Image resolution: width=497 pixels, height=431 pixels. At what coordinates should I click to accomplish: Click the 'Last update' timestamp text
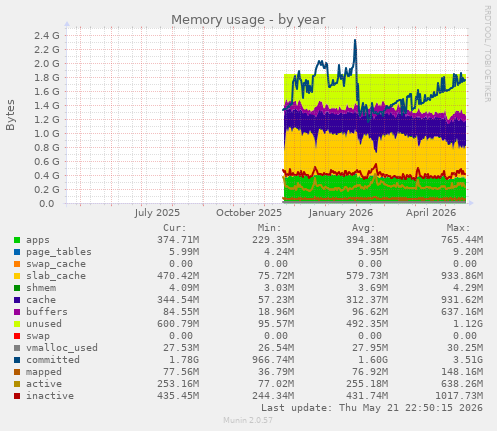pos(372,408)
